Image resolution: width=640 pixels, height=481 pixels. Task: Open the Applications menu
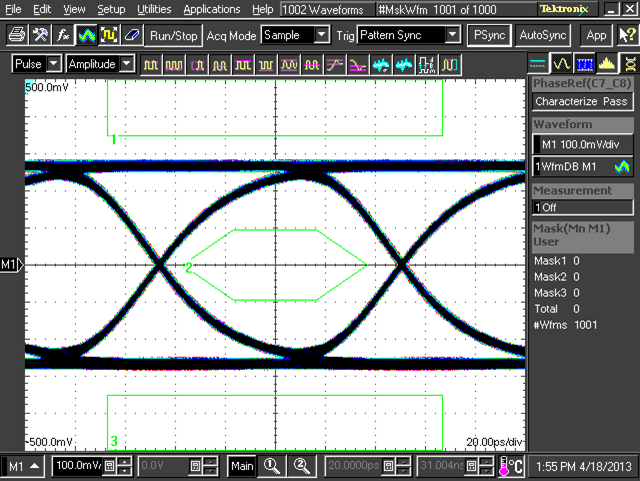coord(212,8)
